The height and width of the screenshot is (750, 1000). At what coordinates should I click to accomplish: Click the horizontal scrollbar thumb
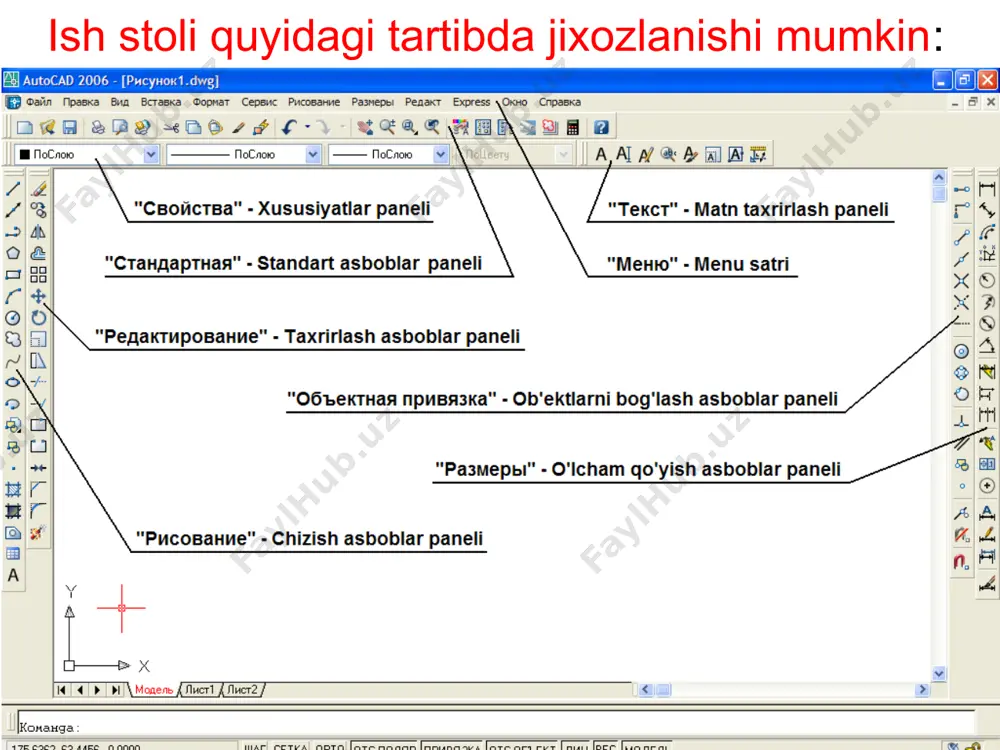pos(663,689)
